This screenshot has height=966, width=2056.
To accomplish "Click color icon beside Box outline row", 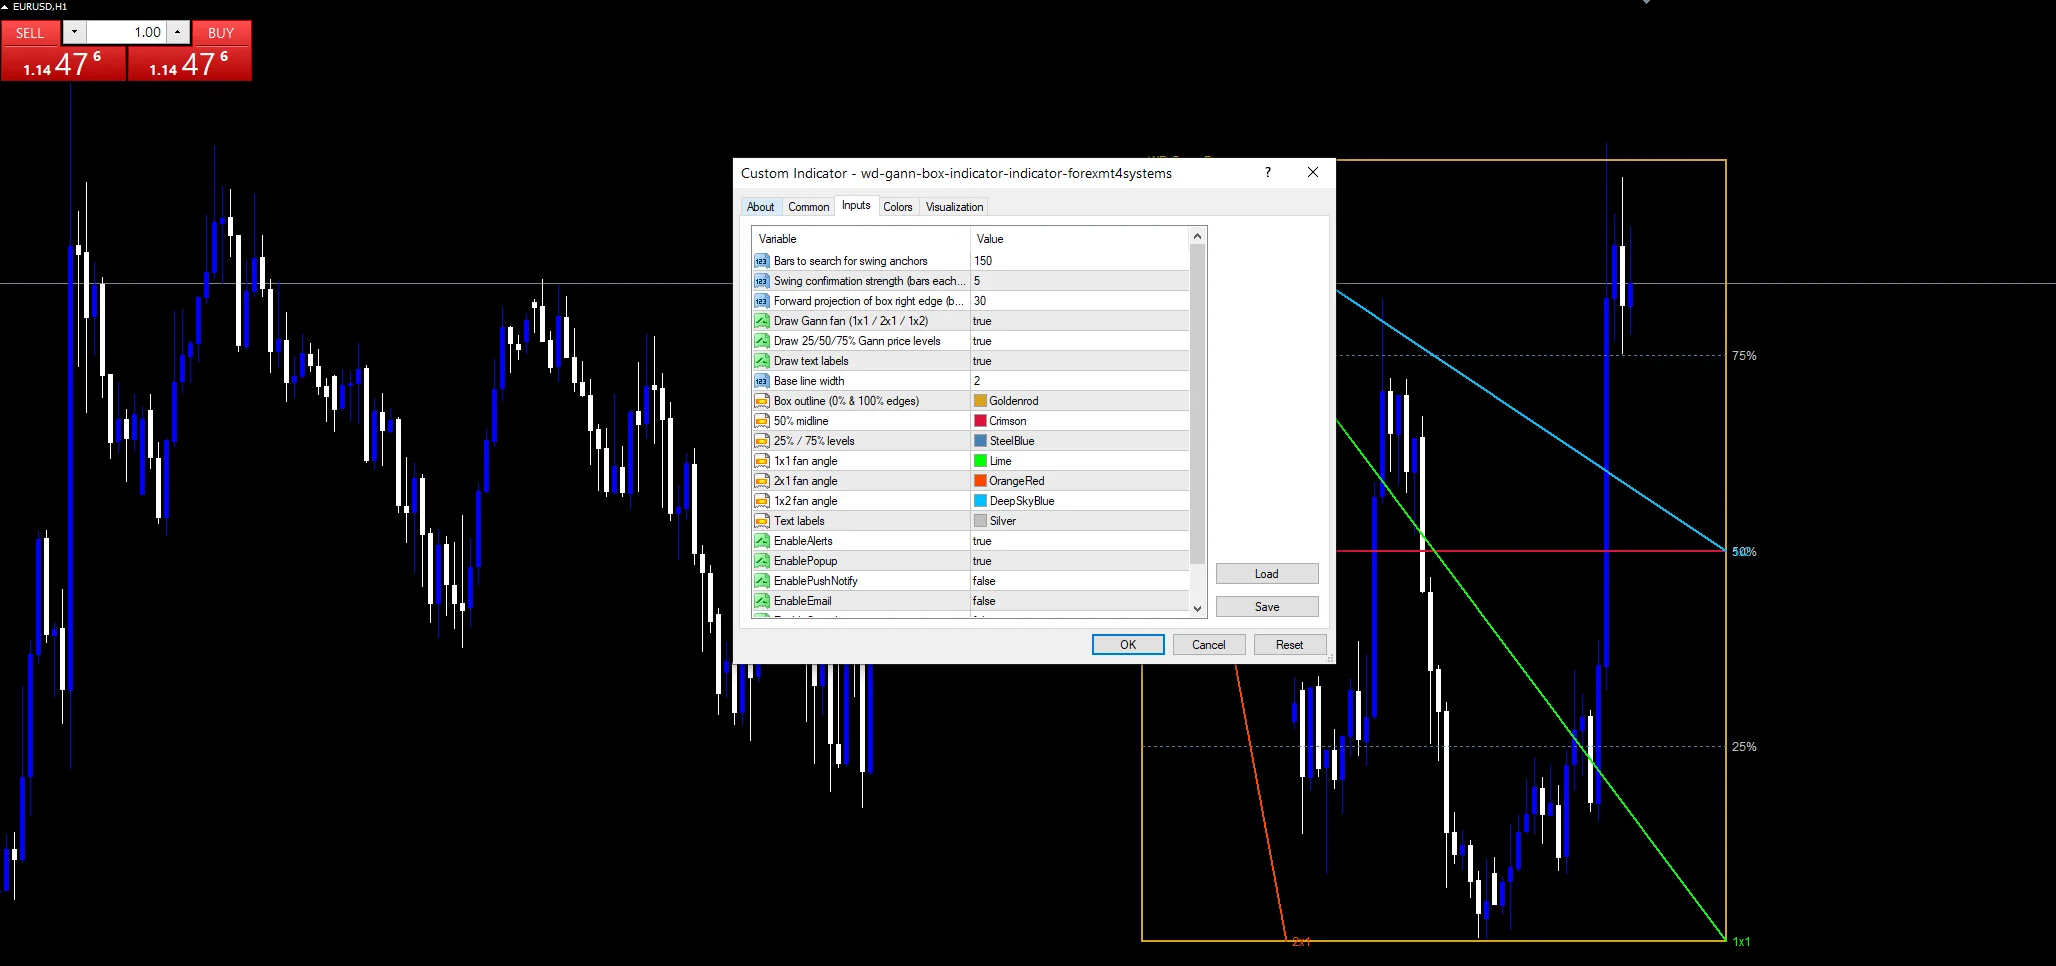I will click(x=761, y=401).
